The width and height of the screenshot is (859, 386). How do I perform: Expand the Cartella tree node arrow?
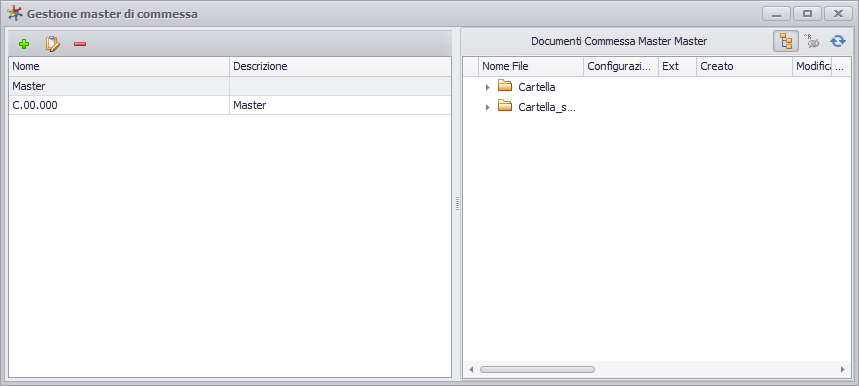point(488,87)
